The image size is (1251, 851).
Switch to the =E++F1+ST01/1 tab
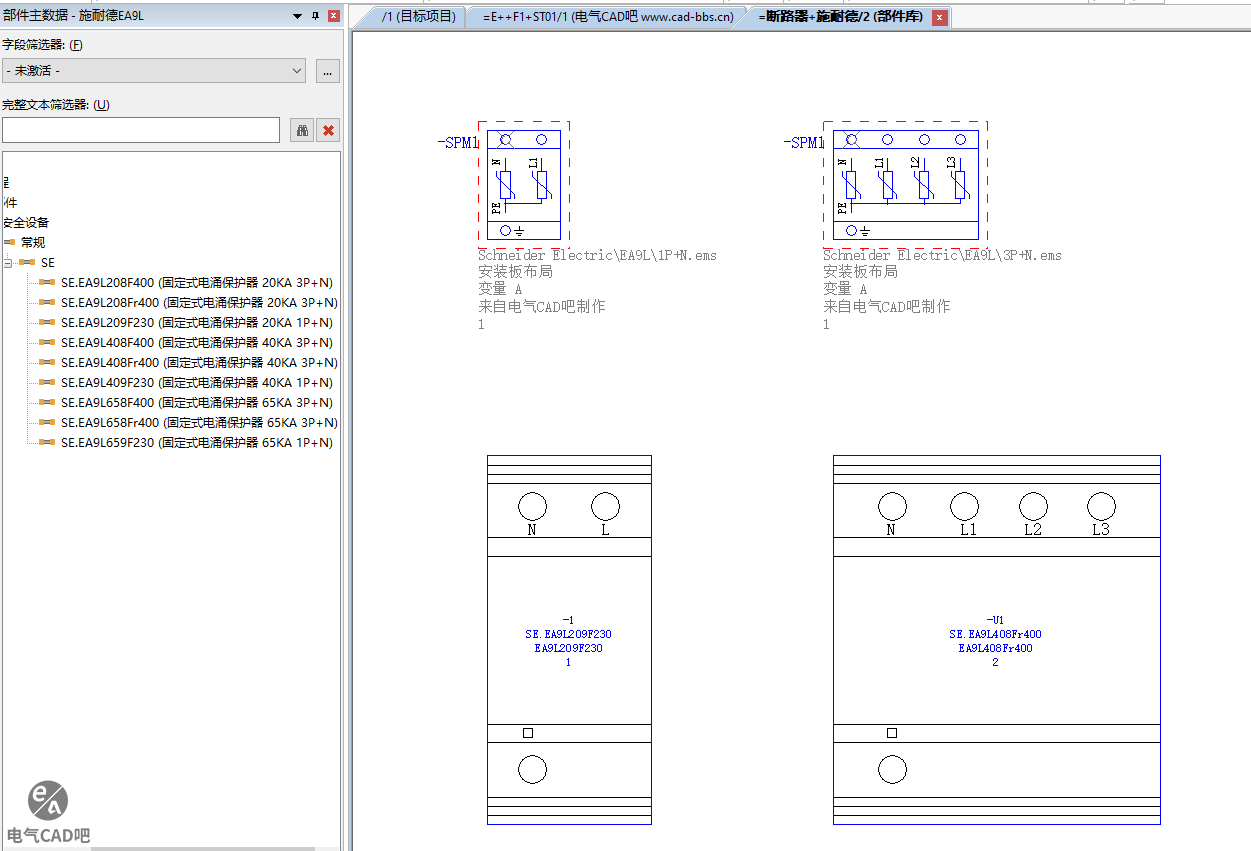(607, 17)
